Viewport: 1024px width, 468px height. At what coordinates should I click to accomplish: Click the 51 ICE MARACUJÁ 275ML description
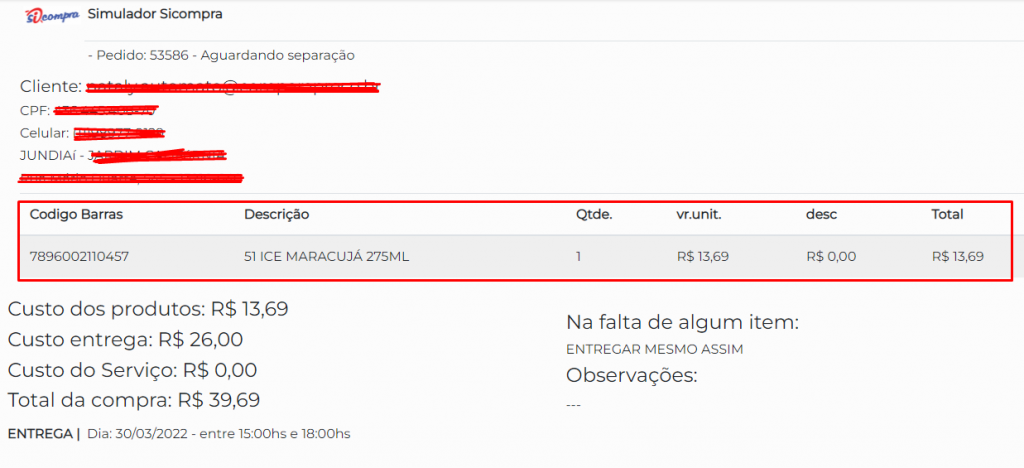tap(326, 256)
